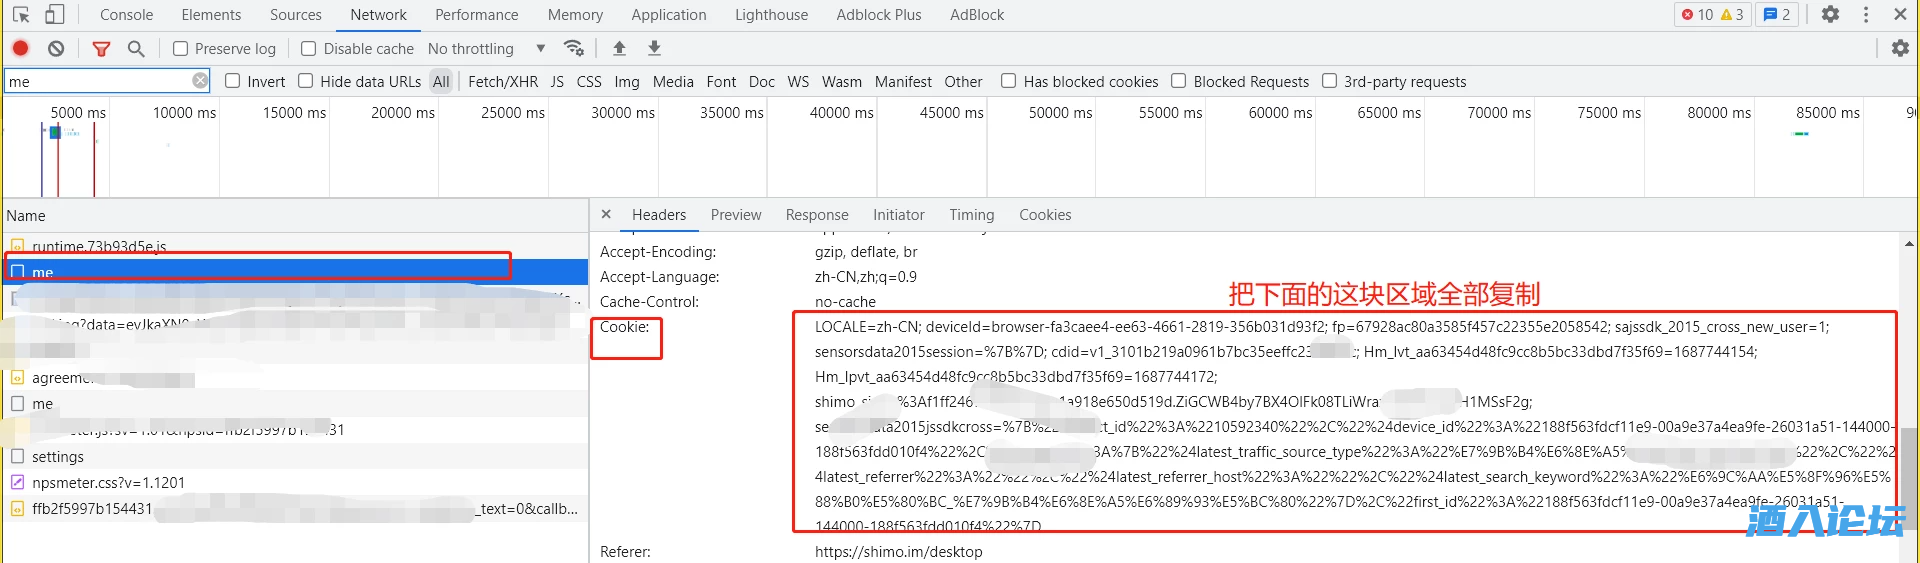Viewport: 1920px width, 563px height.
Task: Open DevTools settings gear in top bar
Action: [x=1830, y=15]
